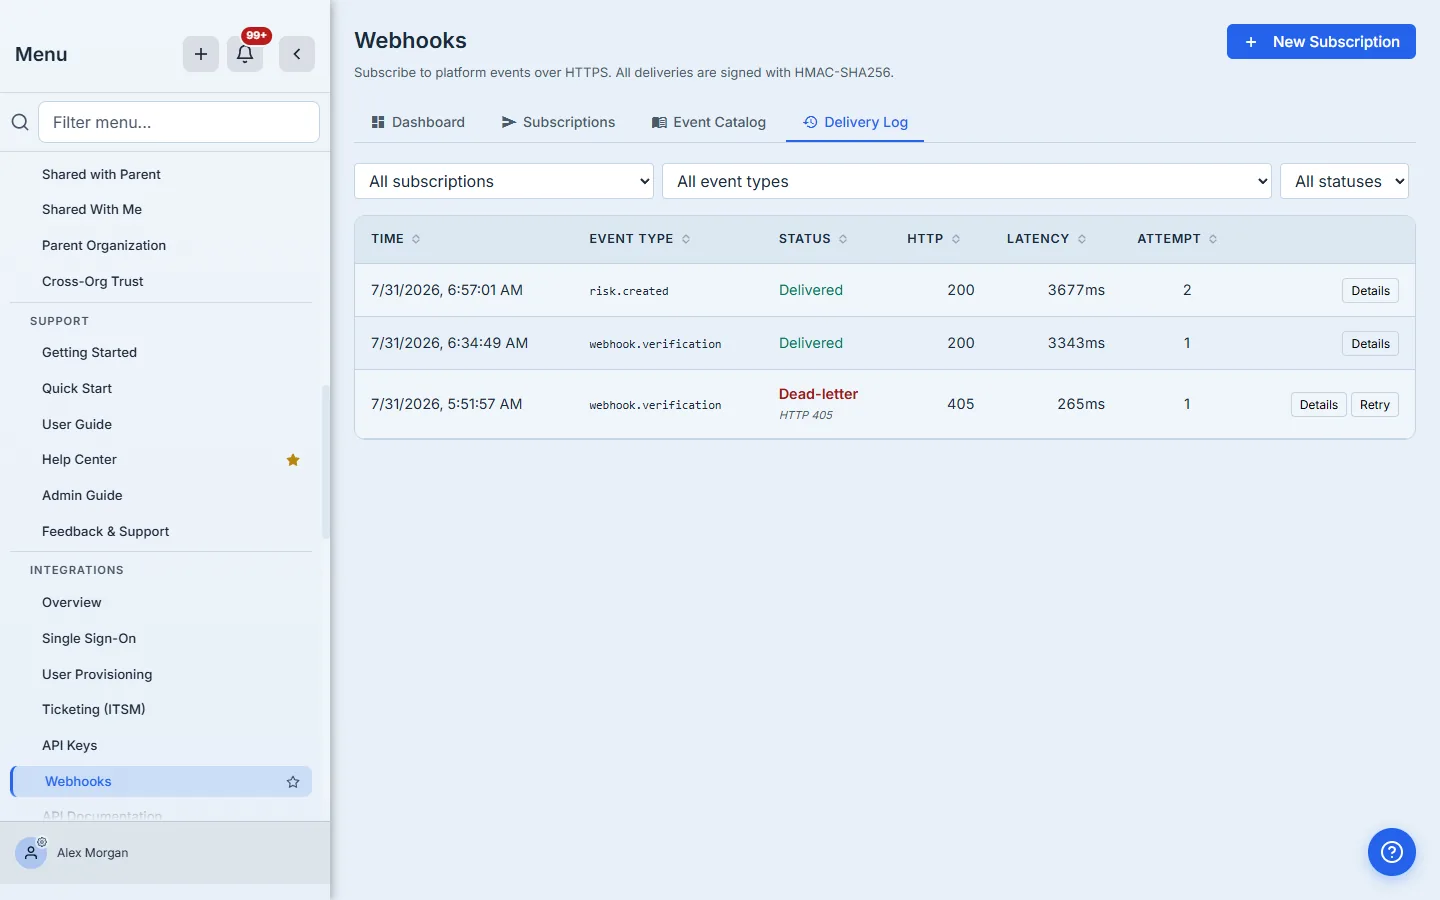Open Shared With Me menu item

(161, 210)
